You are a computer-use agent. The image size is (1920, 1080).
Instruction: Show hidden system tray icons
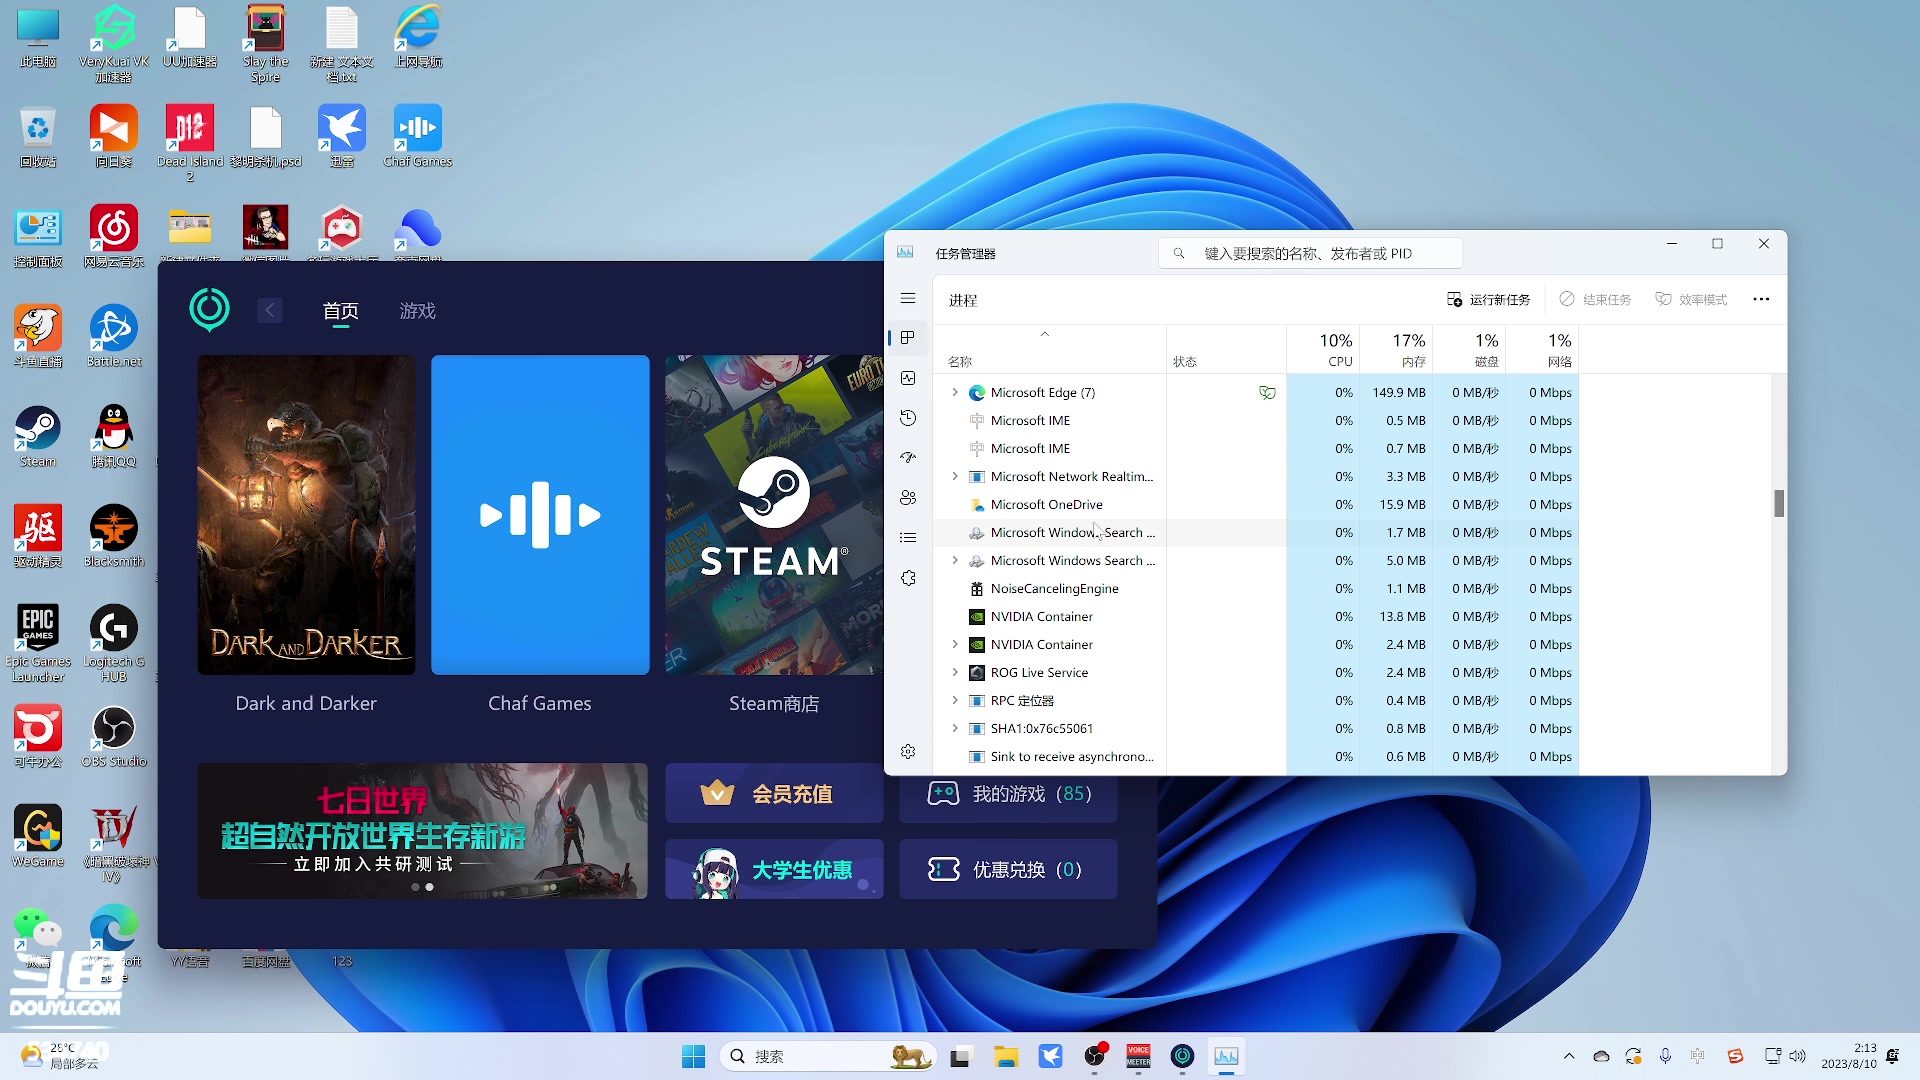(x=1569, y=1056)
